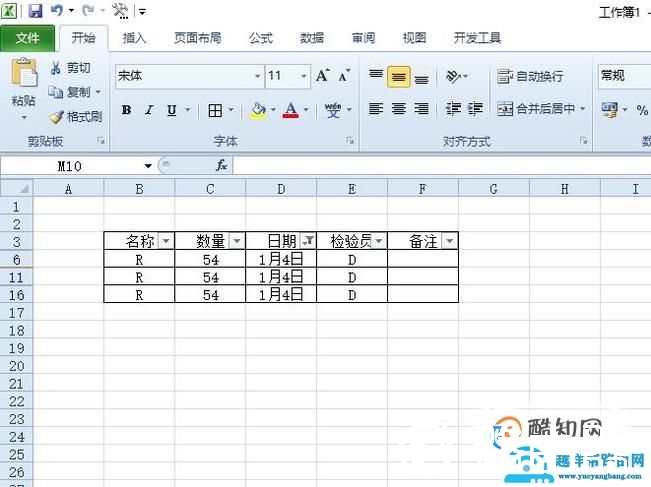The width and height of the screenshot is (651, 487).
Task: Click the Excel application icon
Action: pos(9,11)
